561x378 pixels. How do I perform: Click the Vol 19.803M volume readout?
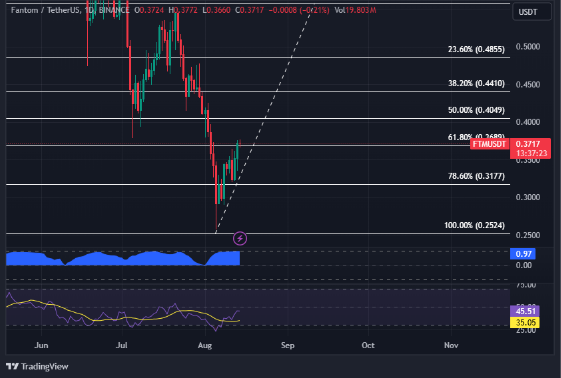(355, 10)
